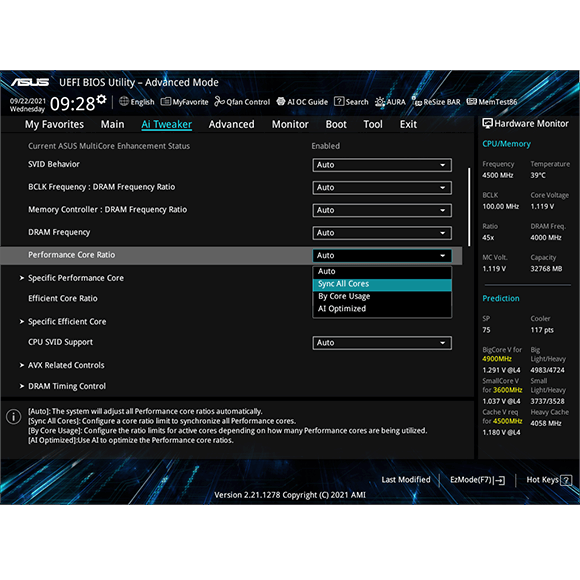Click the 4500 MHz frequency value
The width and height of the screenshot is (580, 580).
(498, 175)
